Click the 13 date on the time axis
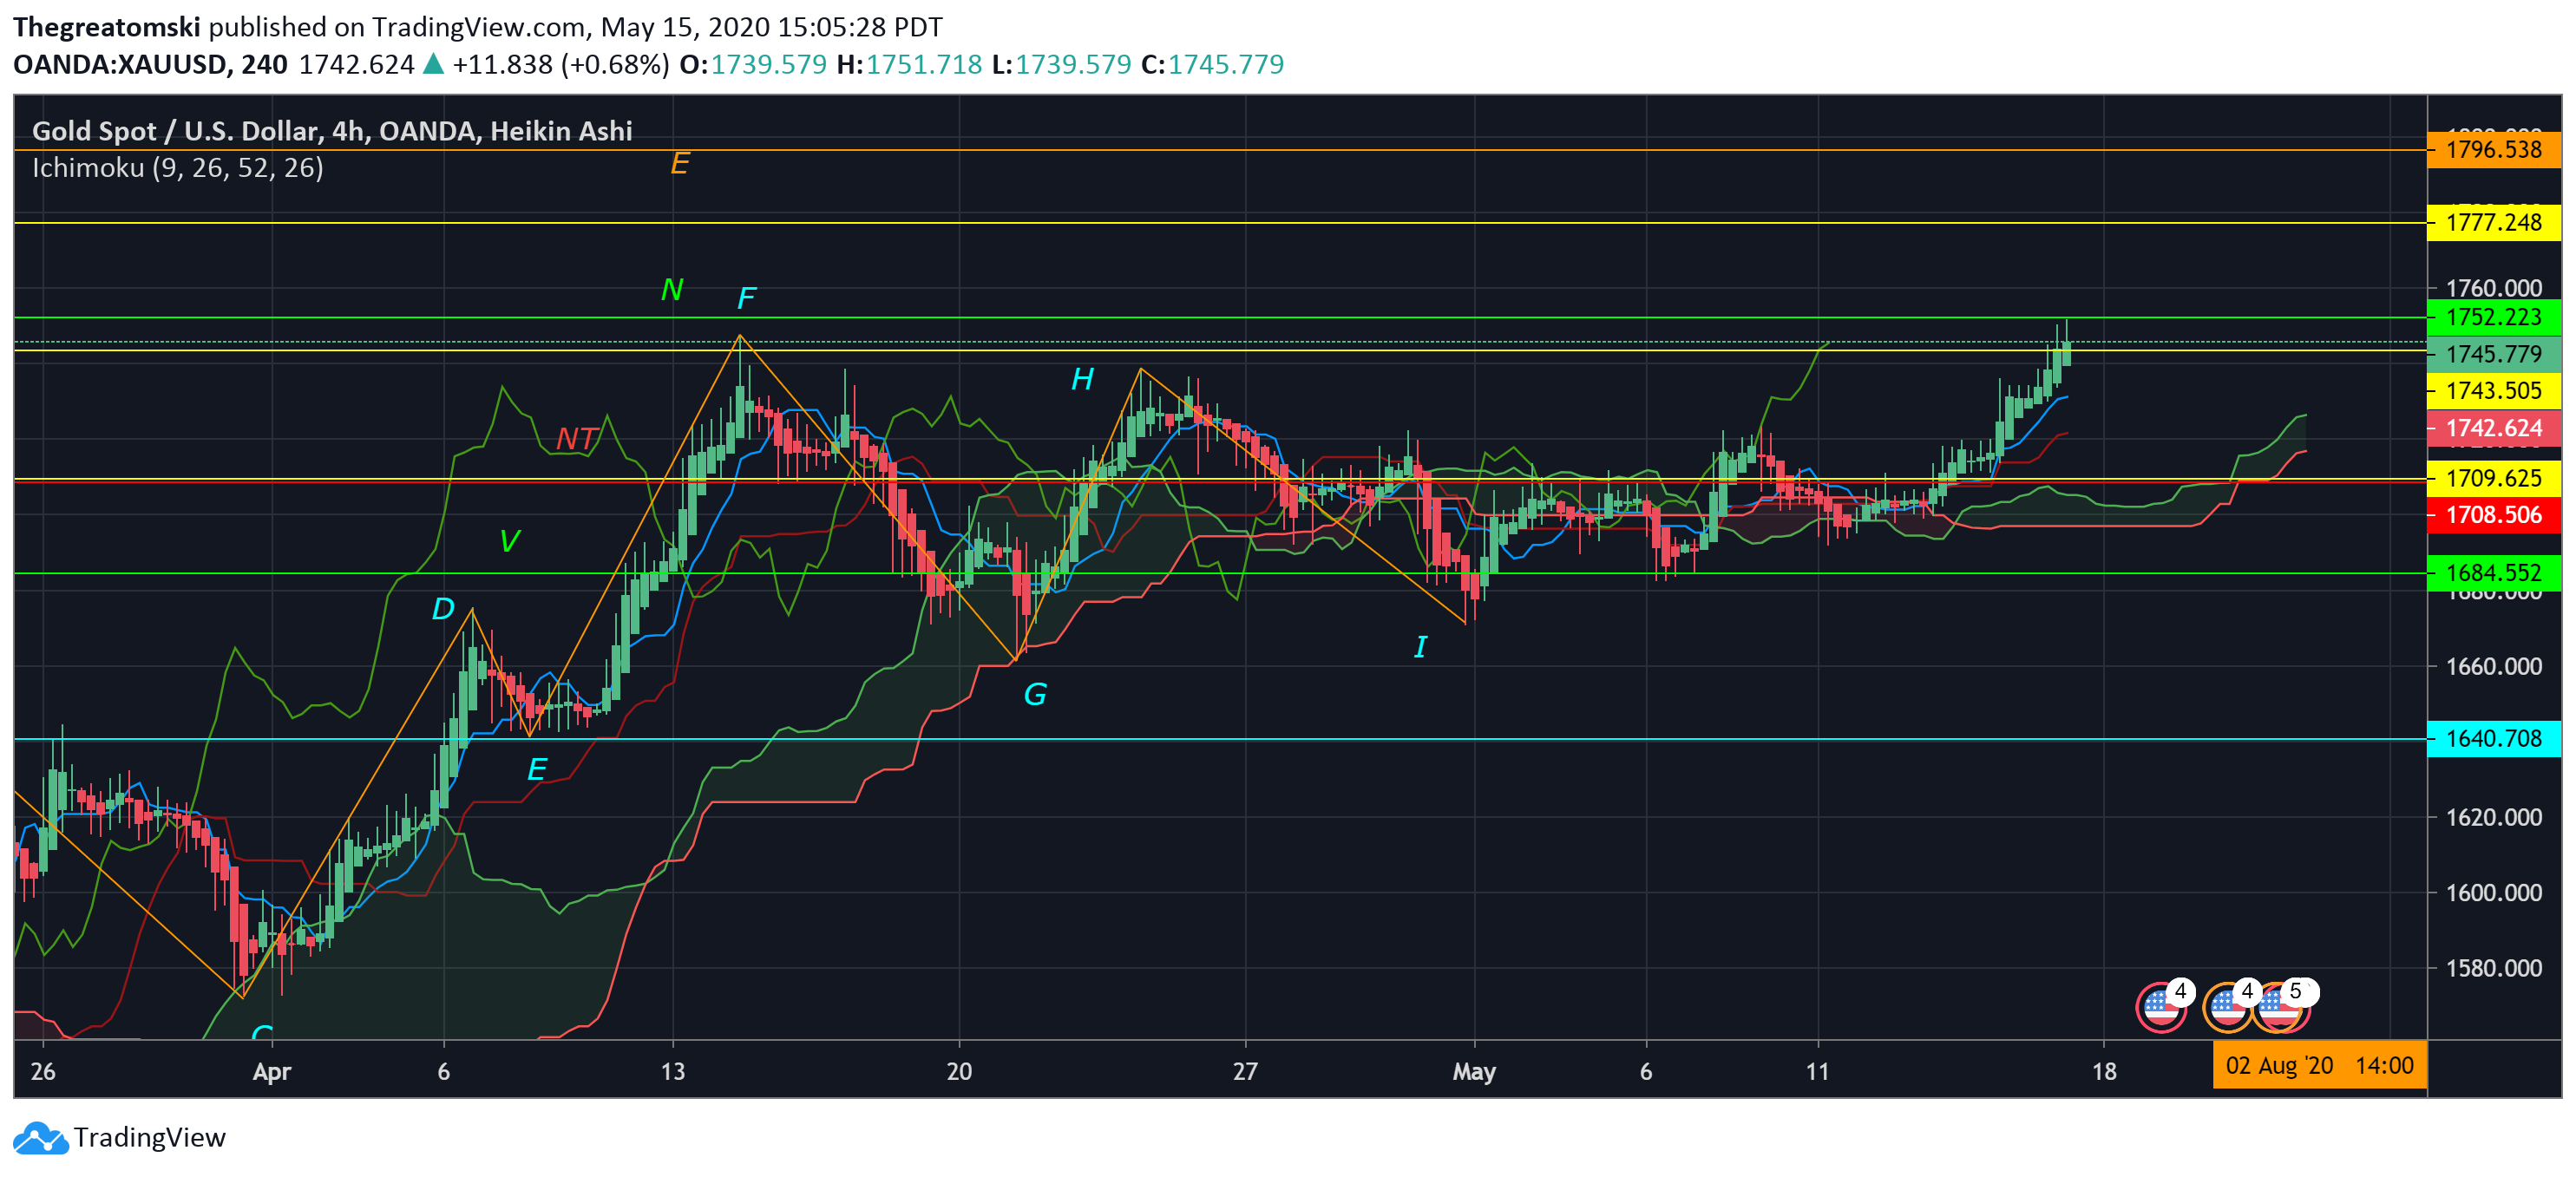Screen dimensions: 2576x1177 (x=673, y=1071)
